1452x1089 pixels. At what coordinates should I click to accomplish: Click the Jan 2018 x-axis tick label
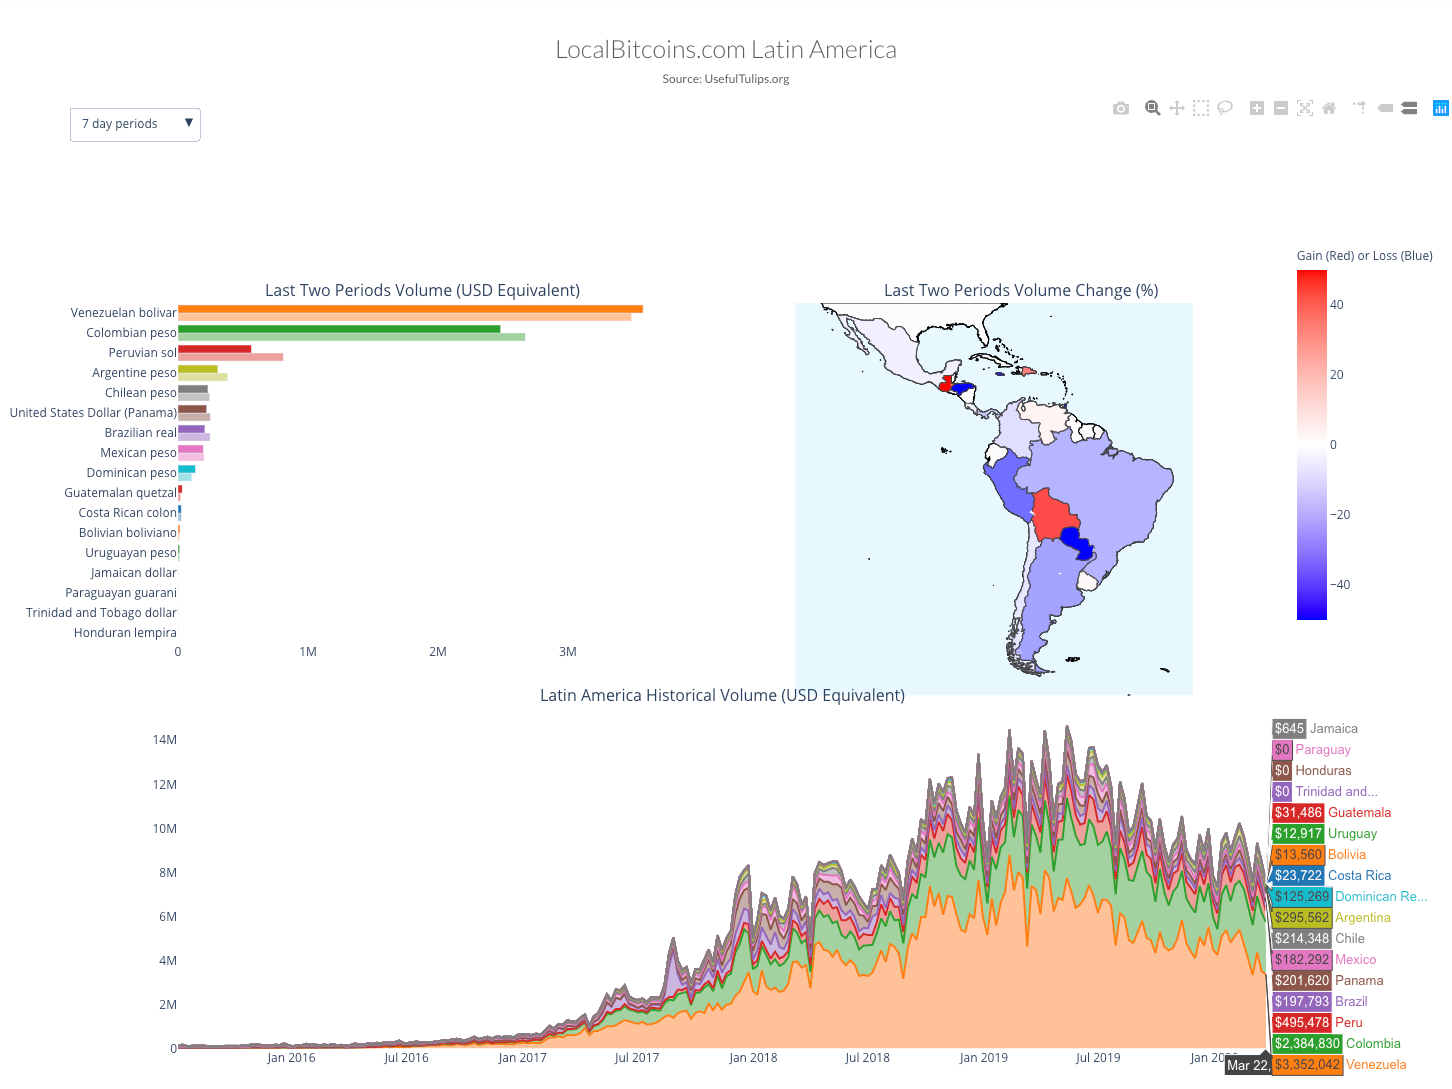pyautogui.click(x=753, y=1058)
